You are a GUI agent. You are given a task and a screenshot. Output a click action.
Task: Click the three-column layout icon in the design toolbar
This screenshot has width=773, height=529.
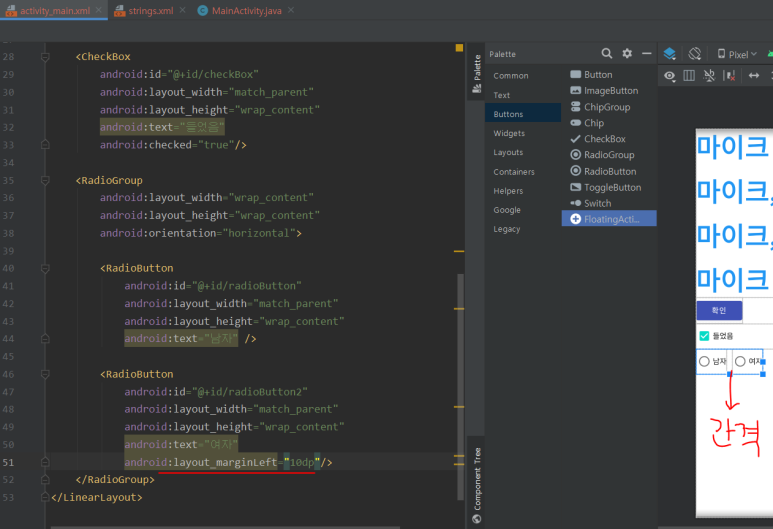[x=689, y=75]
